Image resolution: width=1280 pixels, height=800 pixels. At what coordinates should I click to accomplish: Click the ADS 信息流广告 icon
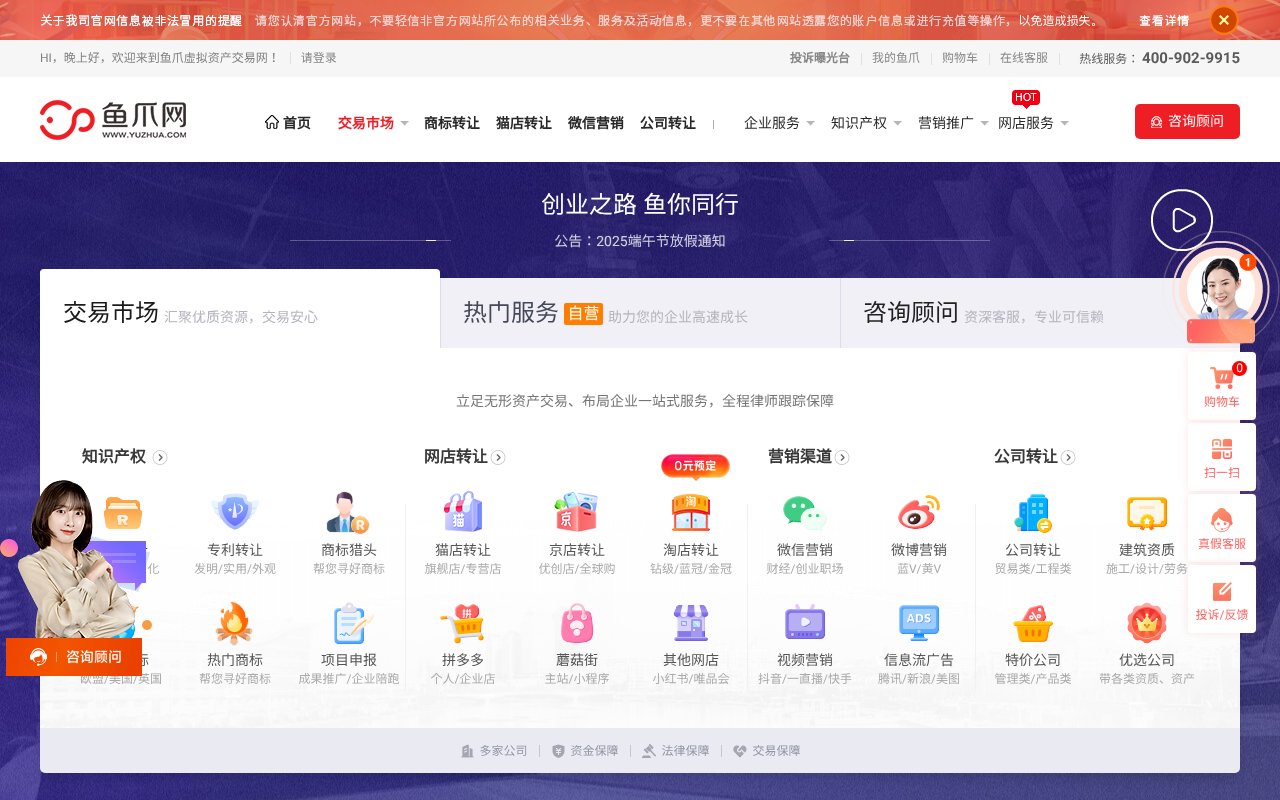(920, 624)
